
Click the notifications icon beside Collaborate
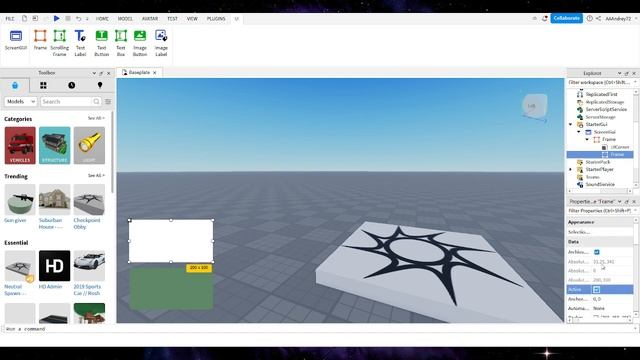[544, 18]
